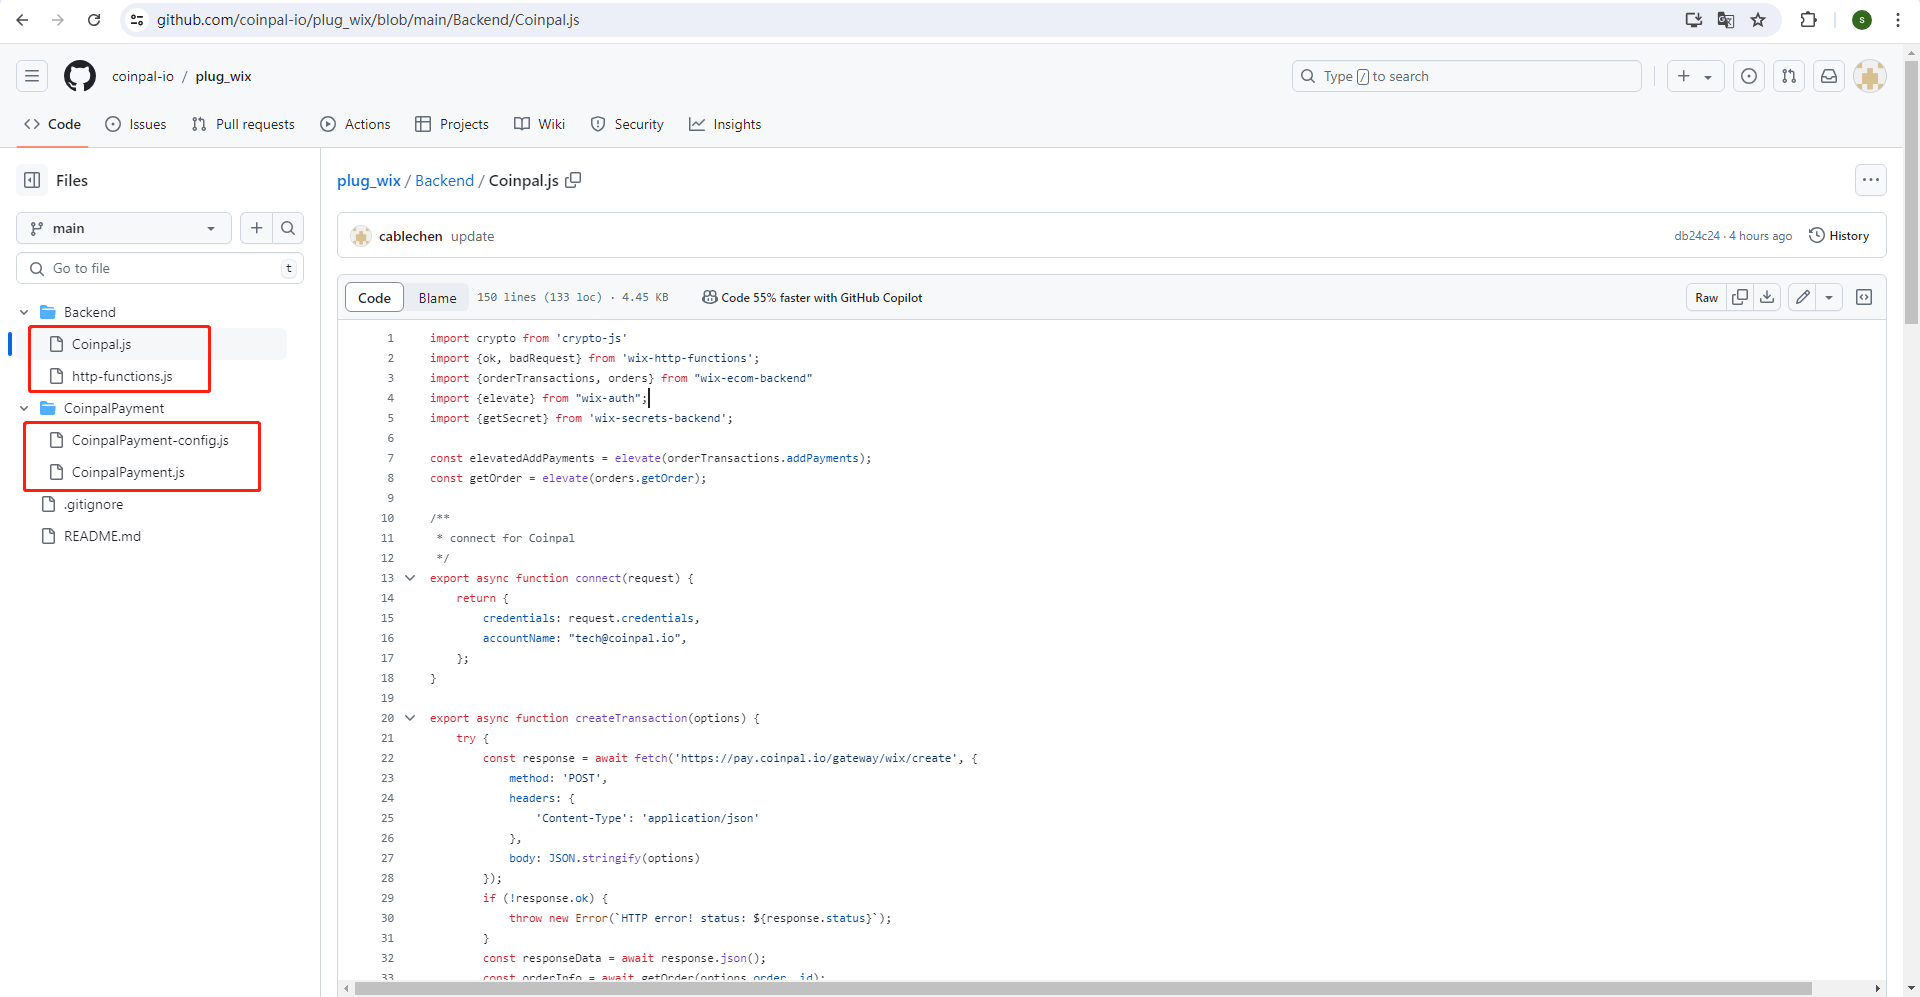This screenshot has width=1920, height=997.
Task: Click the translate page icon in address bar
Action: click(x=1726, y=20)
